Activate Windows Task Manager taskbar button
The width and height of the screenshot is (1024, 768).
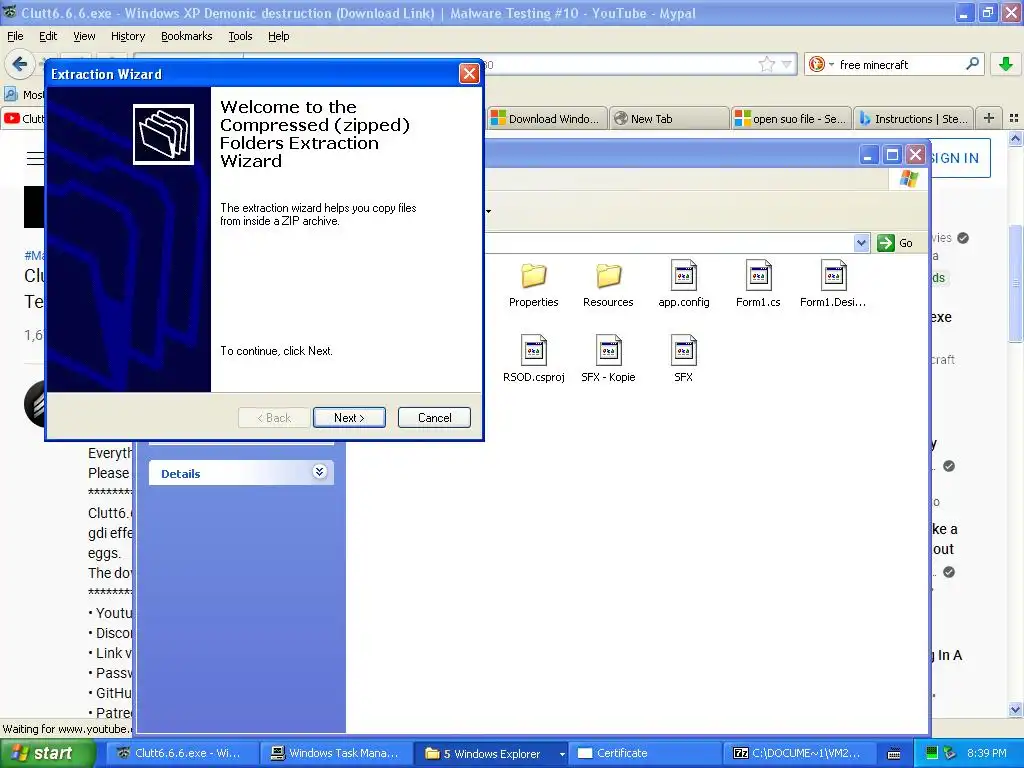coord(336,753)
